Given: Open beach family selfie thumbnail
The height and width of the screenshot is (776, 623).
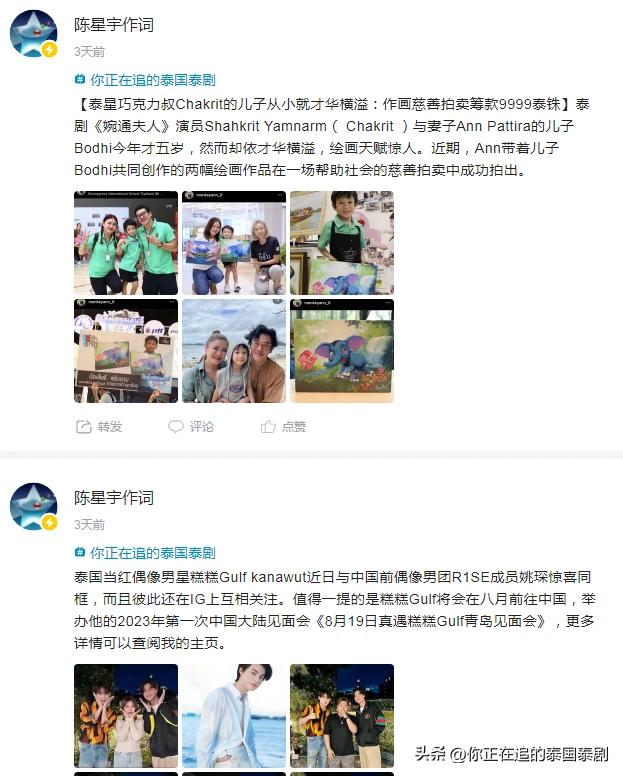Looking at the screenshot, I should [234, 351].
